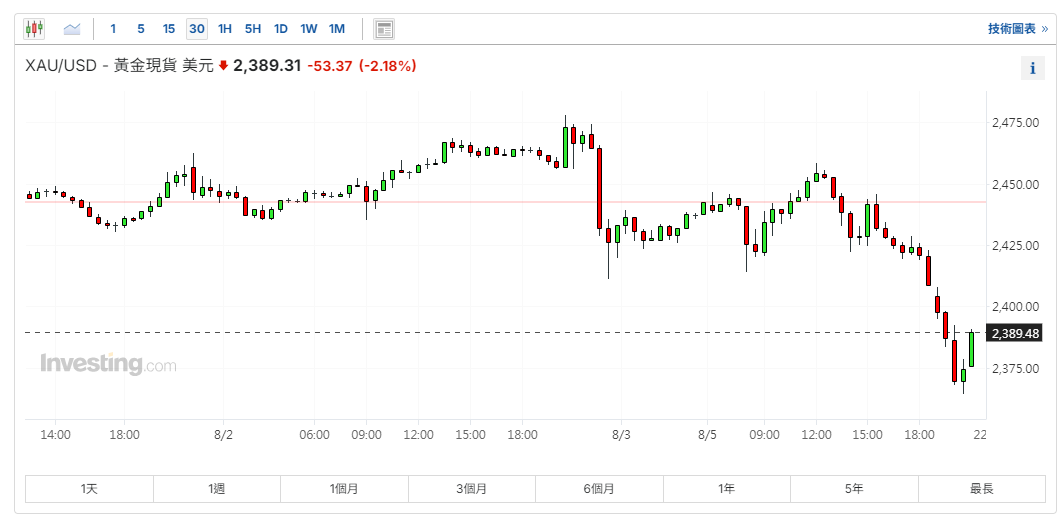The image size is (1060, 520).
Task: Select the 1-minute interval
Action: [x=113, y=29]
